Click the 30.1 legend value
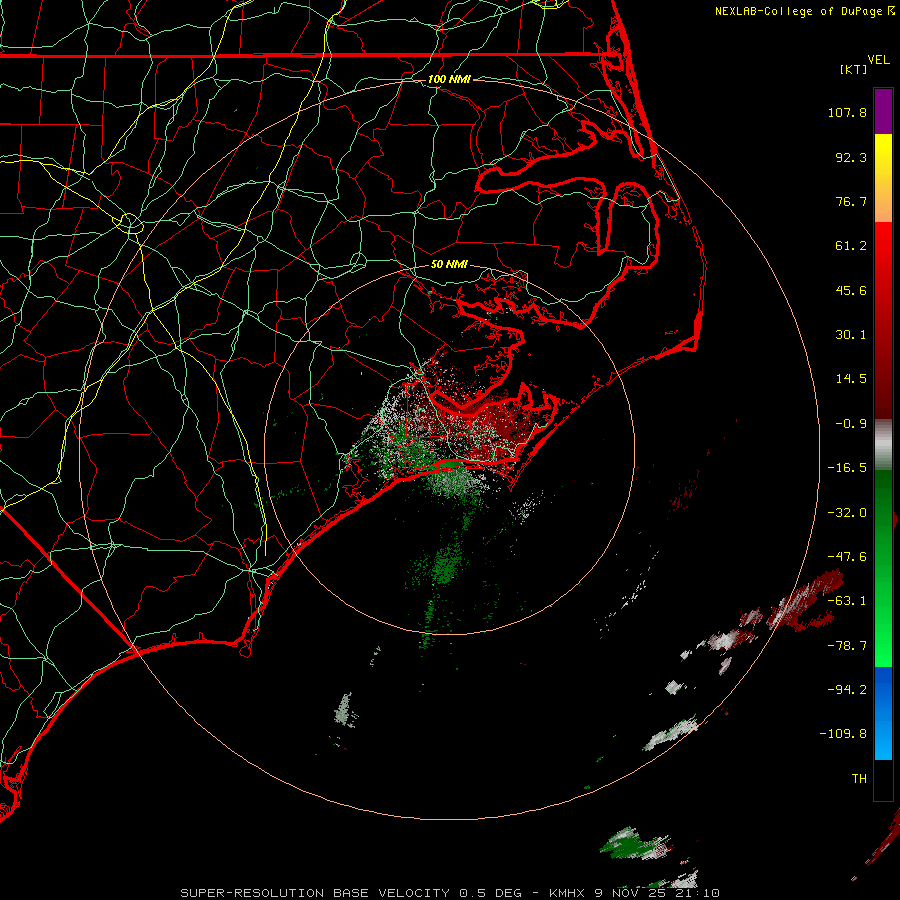 click(851, 335)
